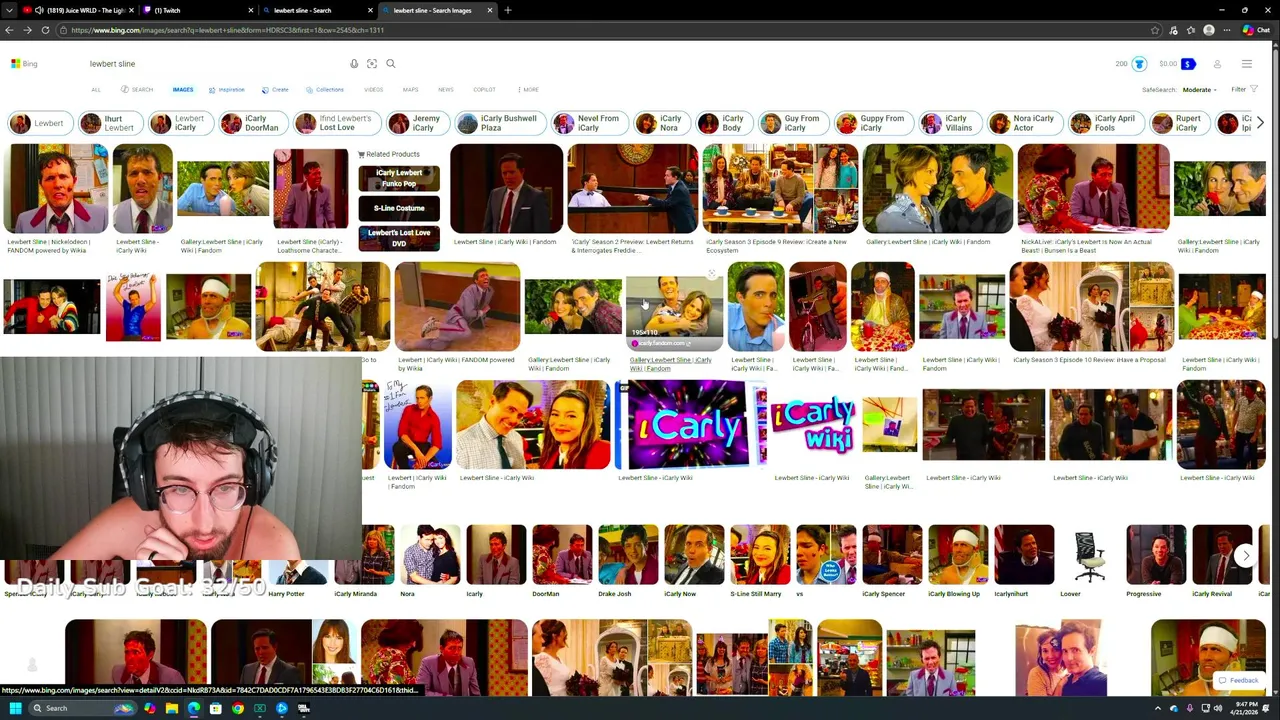The height and width of the screenshot is (720, 1280).
Task: Open the colorful iCarly logo thumbnail
Action: click(690, 425)
